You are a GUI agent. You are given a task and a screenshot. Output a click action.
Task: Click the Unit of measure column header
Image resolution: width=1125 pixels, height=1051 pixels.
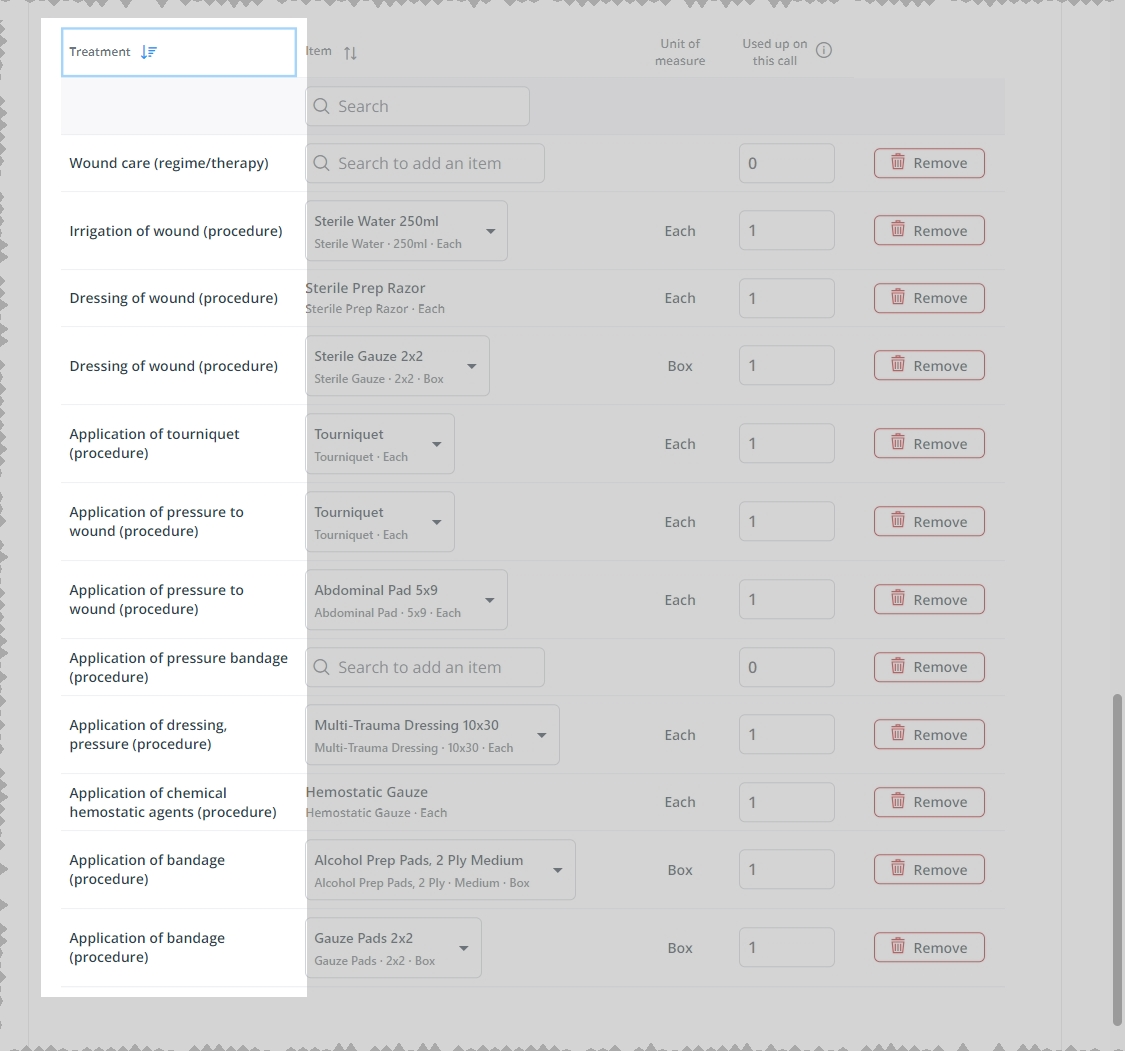[680, 52]
